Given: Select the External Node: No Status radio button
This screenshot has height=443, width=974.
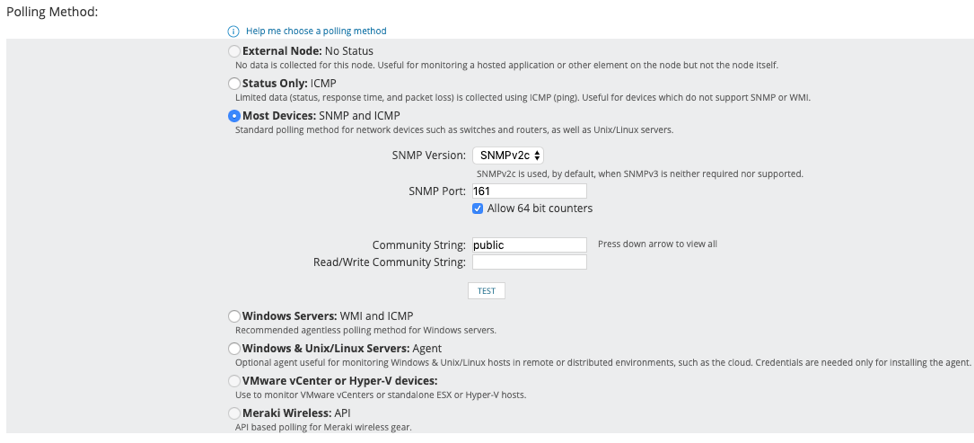Looking at the screenshot, I should [x=234, y=51].
